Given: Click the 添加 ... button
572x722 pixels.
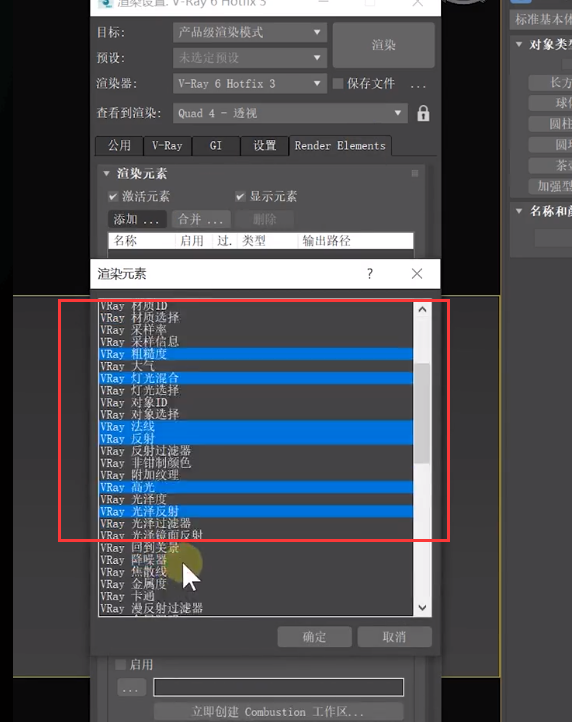Looking at the screenshot, I should click(x=137, y=220).
